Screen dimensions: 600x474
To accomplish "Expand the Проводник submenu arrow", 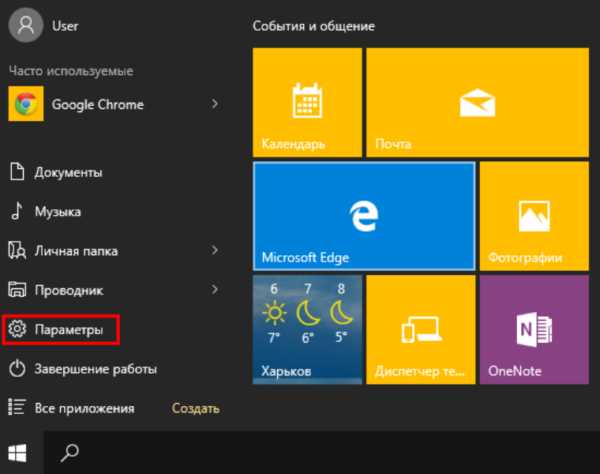I will pos(215,290).
